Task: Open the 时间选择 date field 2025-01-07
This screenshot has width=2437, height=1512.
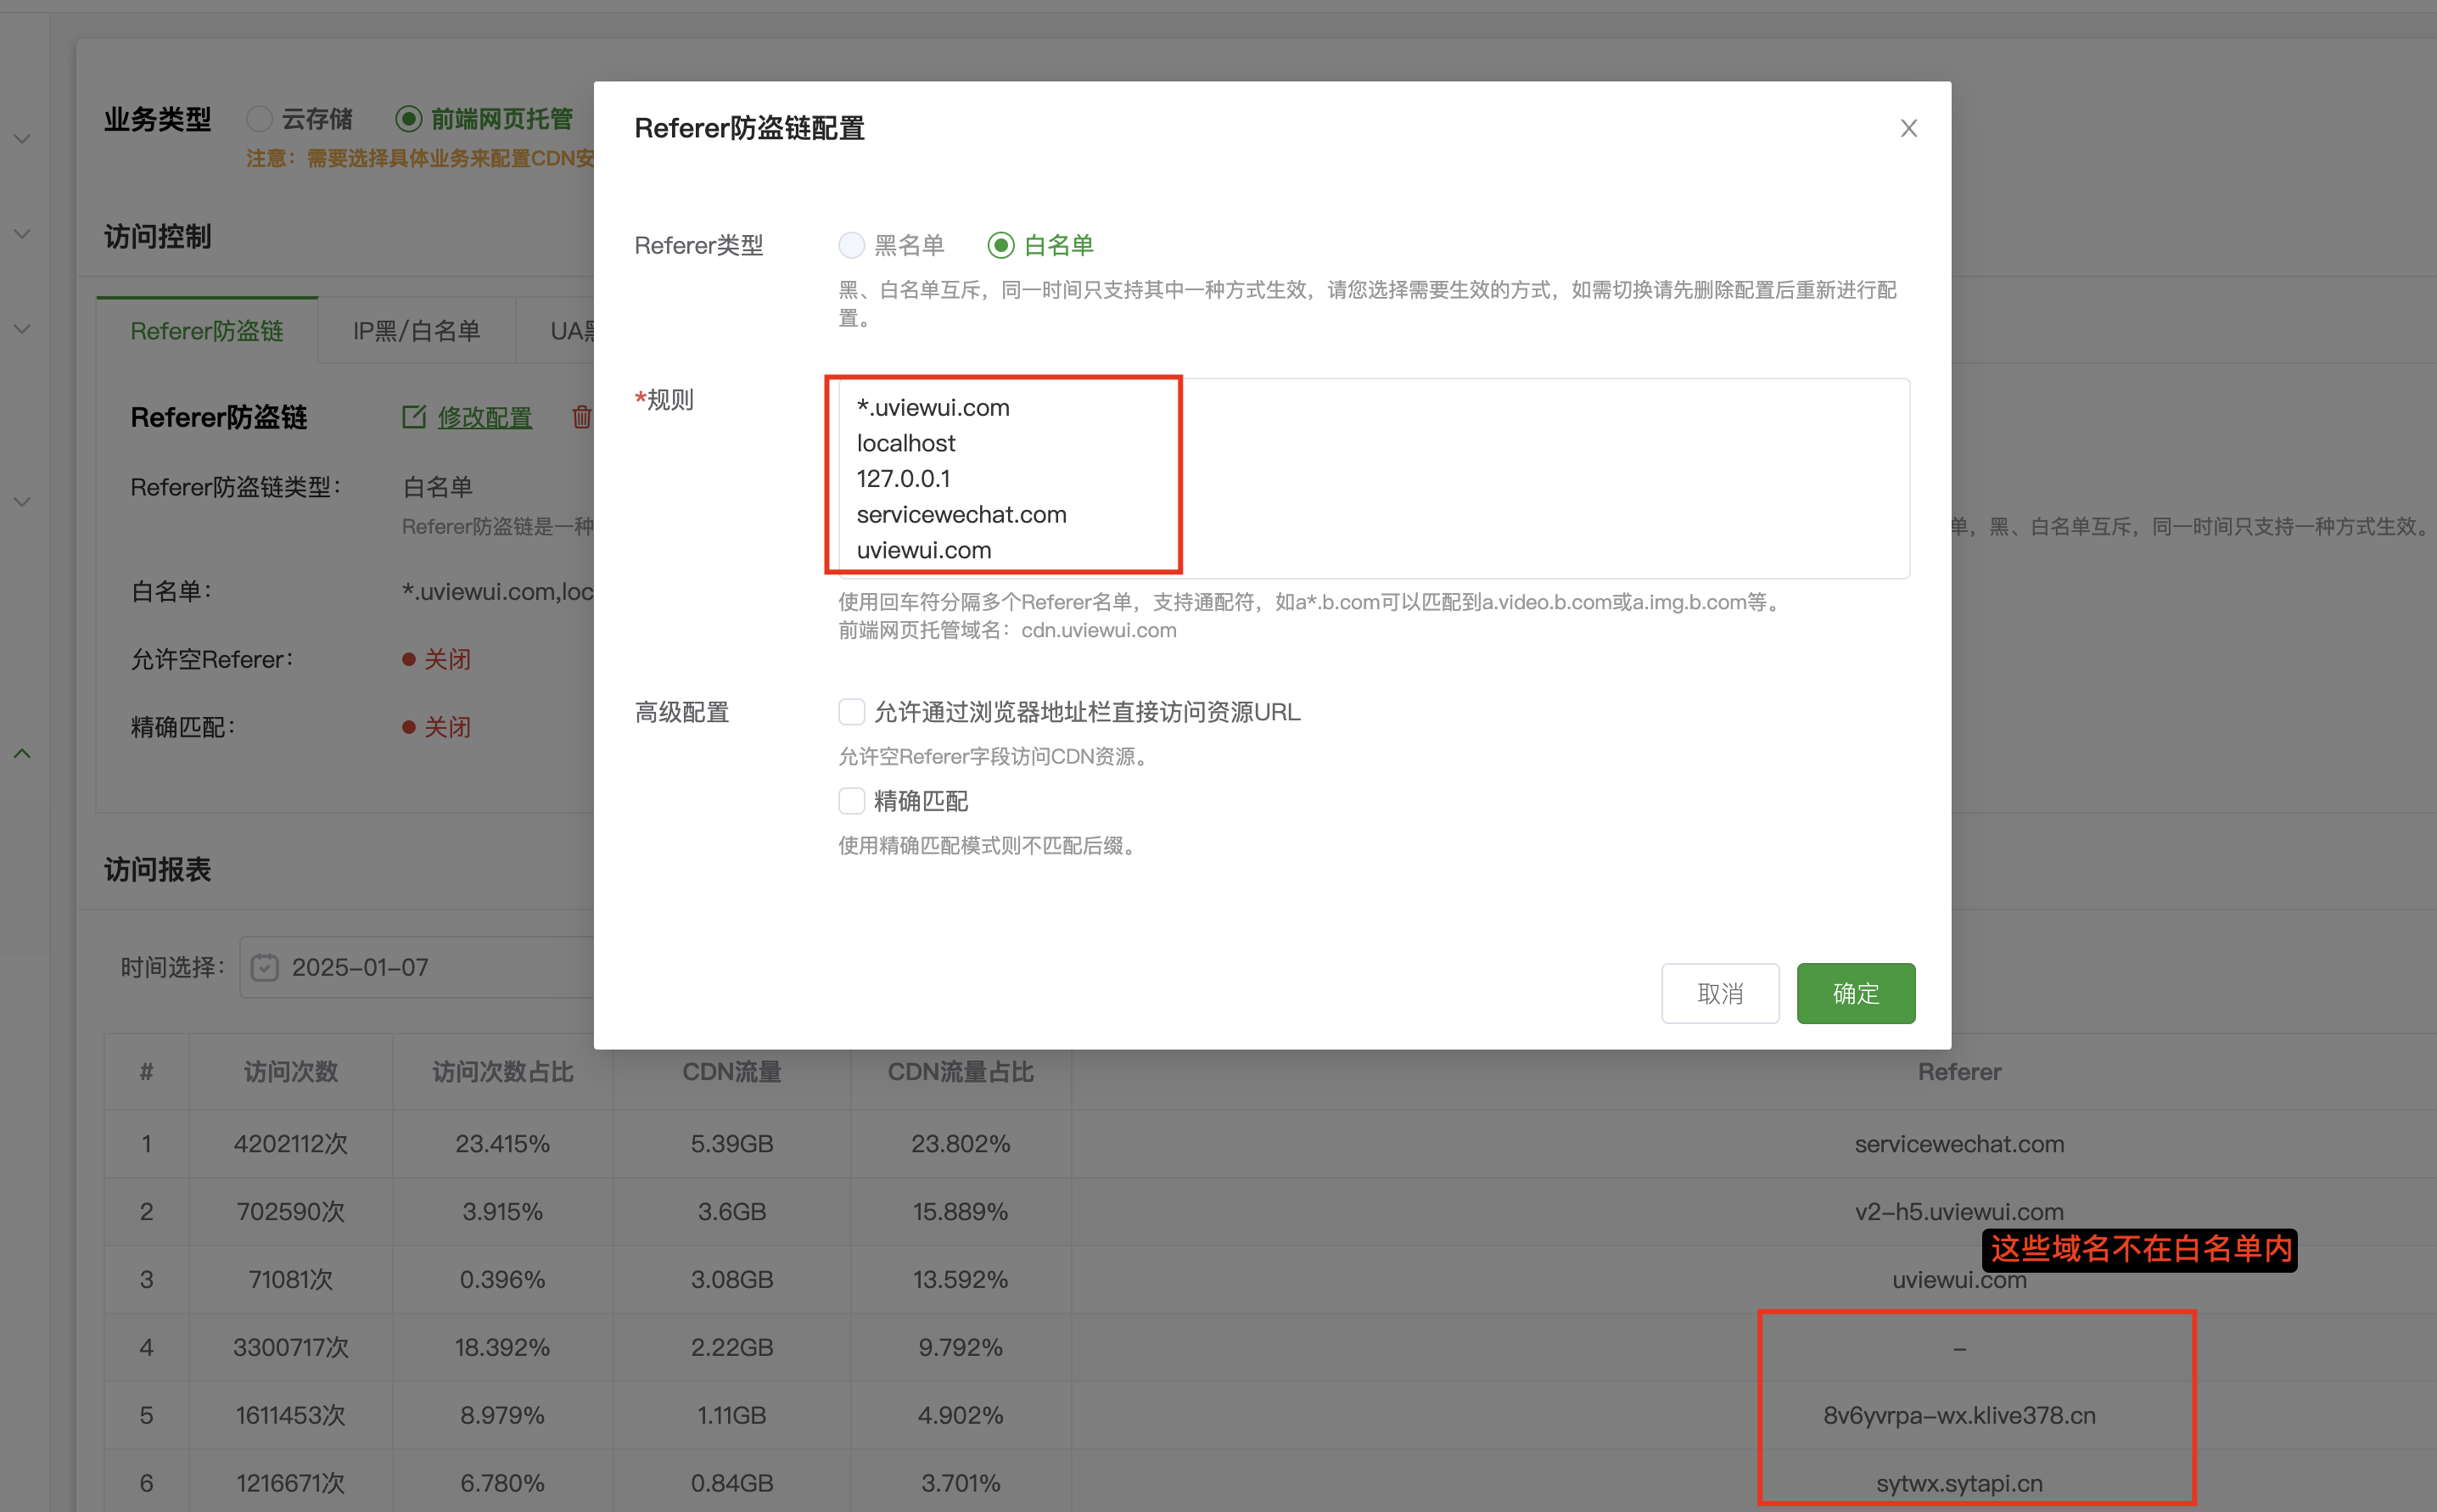Action: coord(417,967)
